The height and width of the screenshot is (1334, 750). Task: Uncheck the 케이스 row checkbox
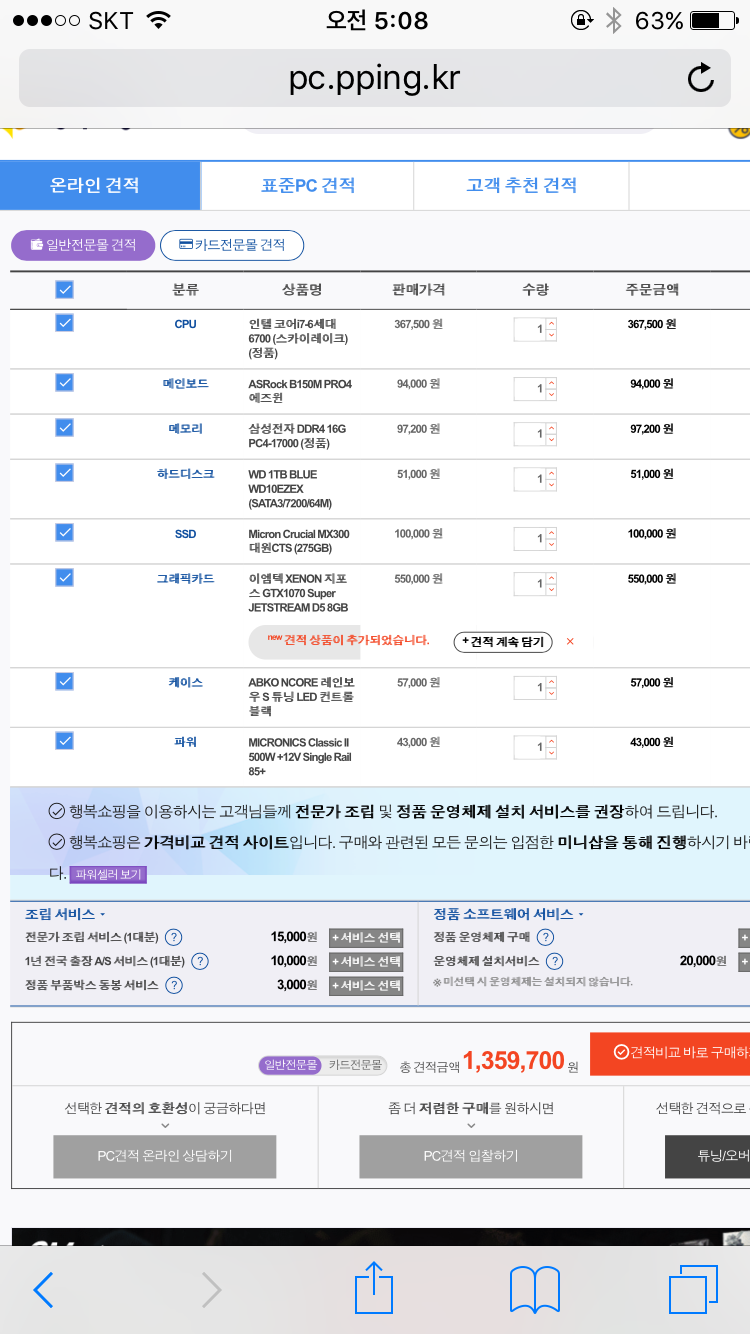[64, 681]
